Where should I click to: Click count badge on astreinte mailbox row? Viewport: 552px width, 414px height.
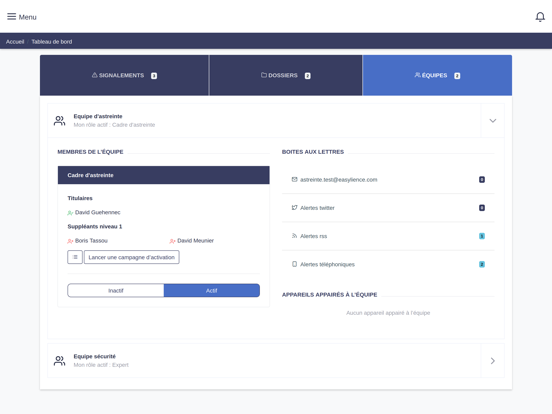coord(482,180)
